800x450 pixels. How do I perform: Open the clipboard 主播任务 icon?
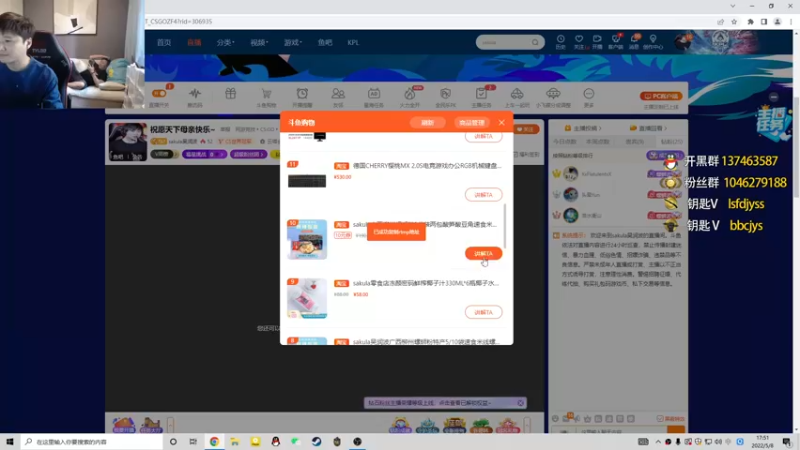481,94
